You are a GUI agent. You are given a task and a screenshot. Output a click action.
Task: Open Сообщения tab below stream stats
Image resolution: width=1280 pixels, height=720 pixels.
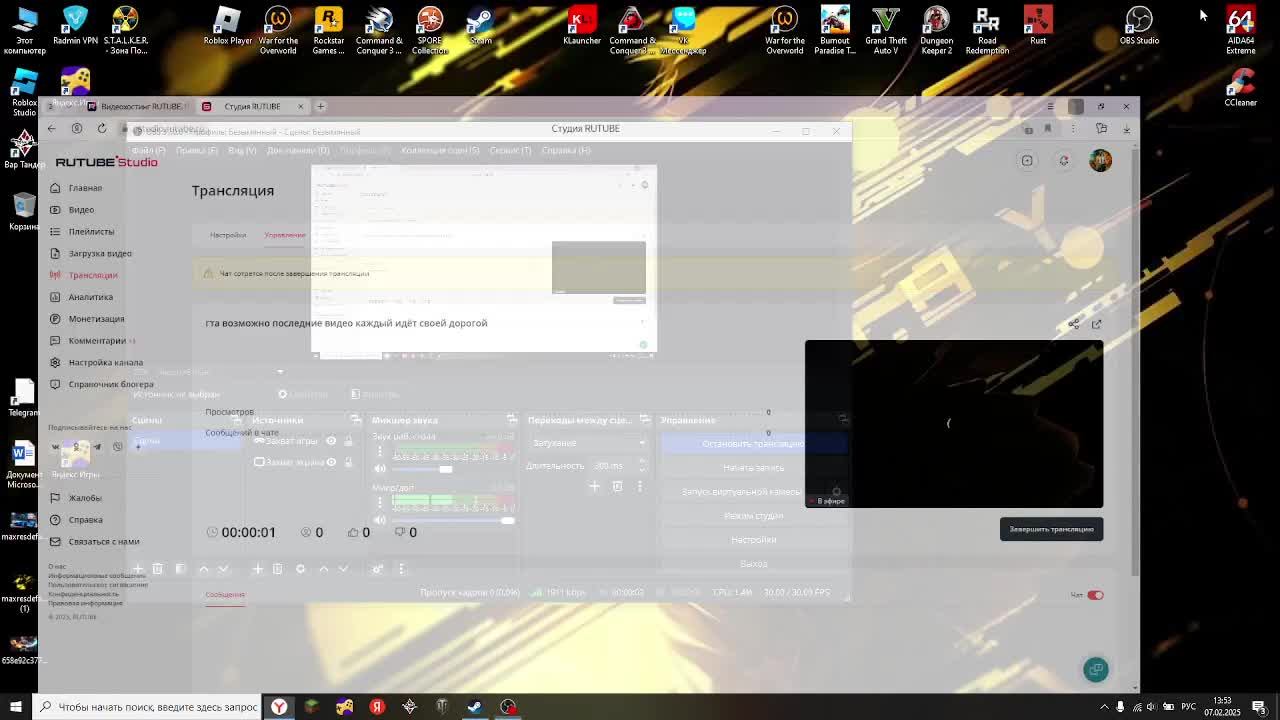225,594
